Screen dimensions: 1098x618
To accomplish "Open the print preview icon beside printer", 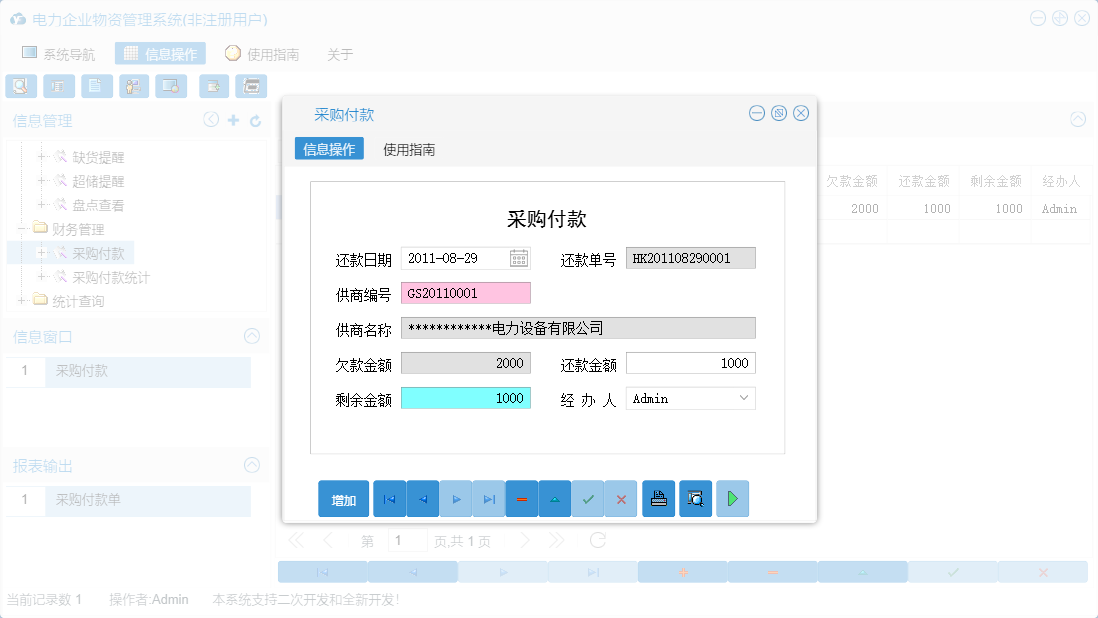I will 695,498.
